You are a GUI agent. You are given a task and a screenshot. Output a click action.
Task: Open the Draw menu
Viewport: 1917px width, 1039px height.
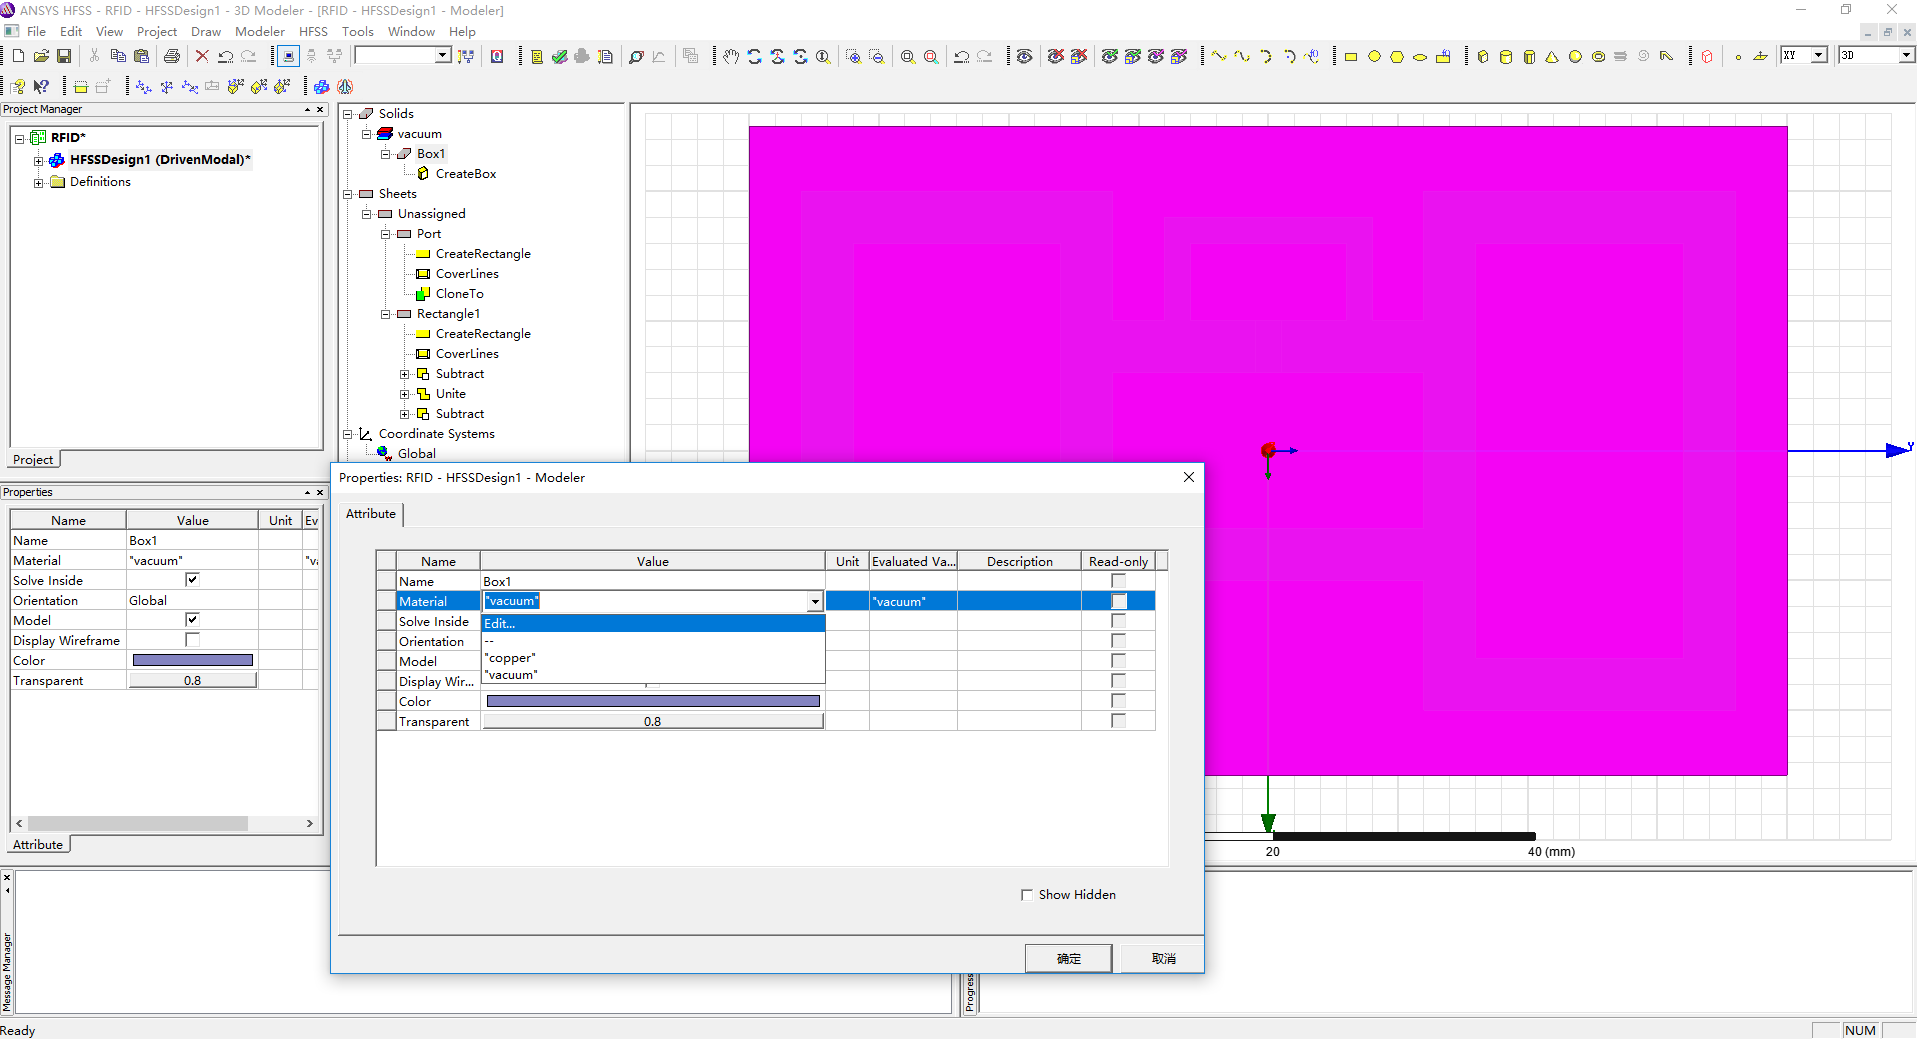[206, 32]
